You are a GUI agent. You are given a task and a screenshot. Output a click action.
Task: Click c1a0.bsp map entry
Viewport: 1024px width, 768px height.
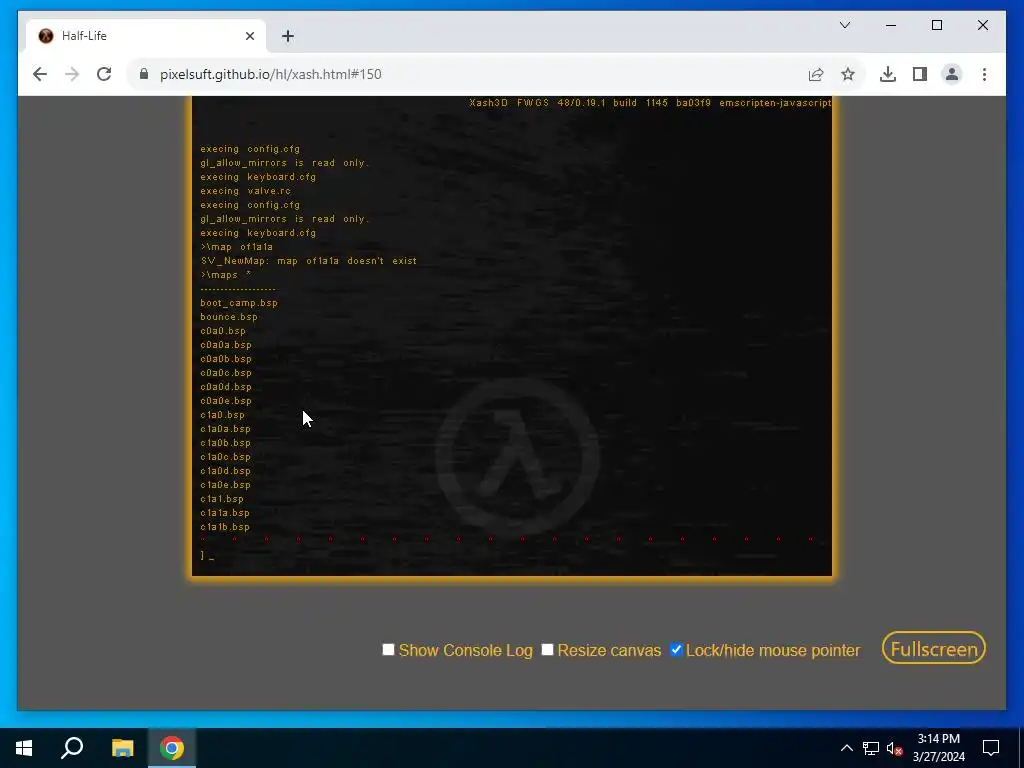(222, 415)
